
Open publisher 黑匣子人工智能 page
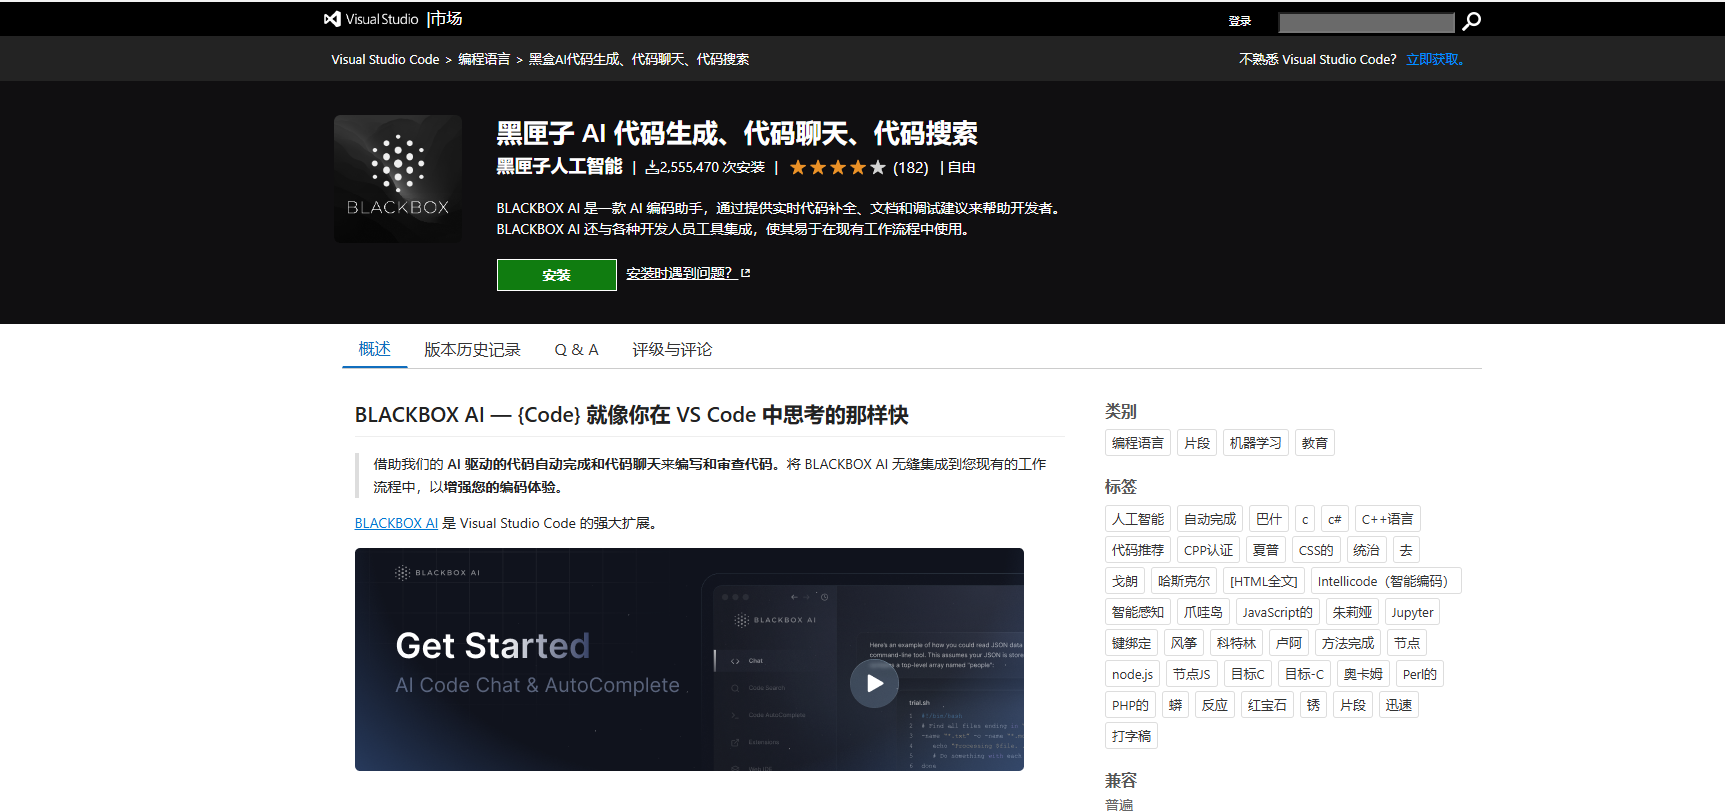(560, 167)
